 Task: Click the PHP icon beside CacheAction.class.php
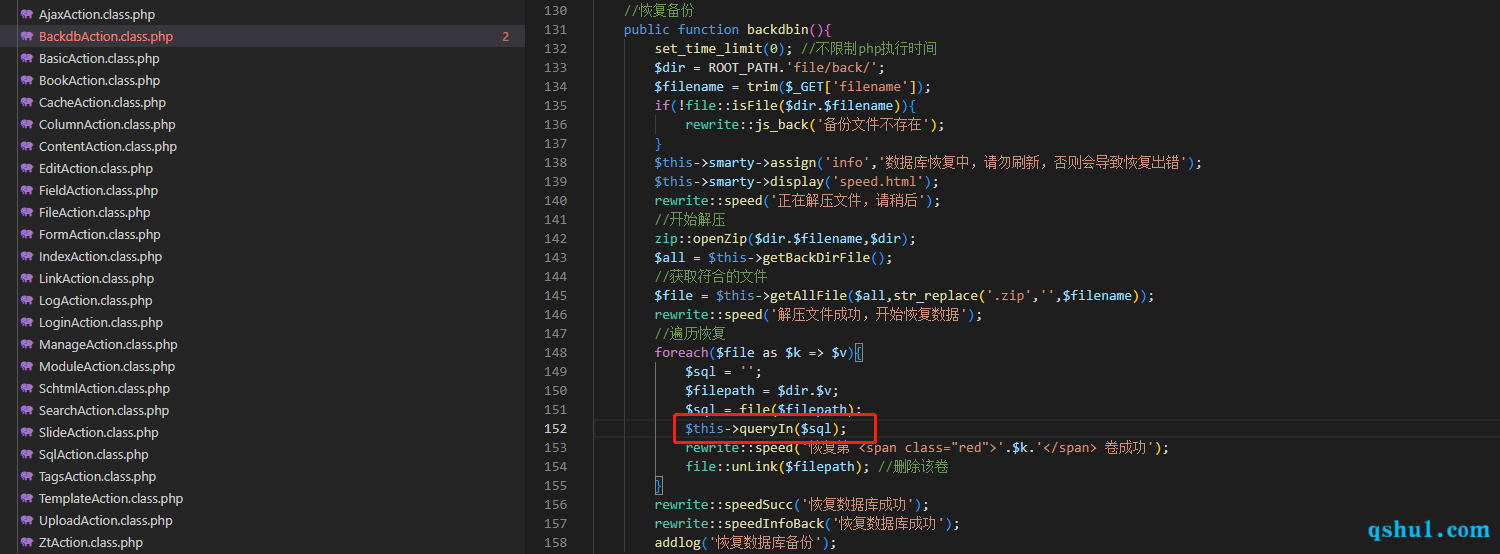pos(26,103)
